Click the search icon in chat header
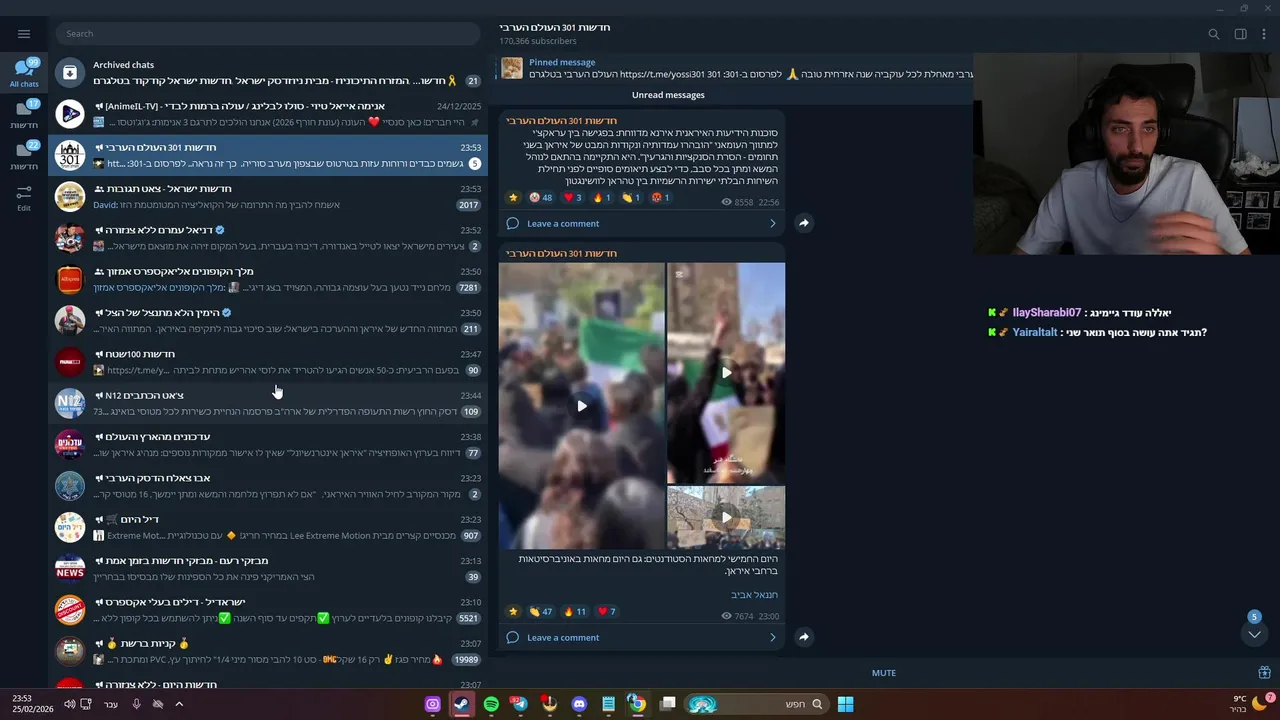The image size is (1280, 720). click(1214, 34)
